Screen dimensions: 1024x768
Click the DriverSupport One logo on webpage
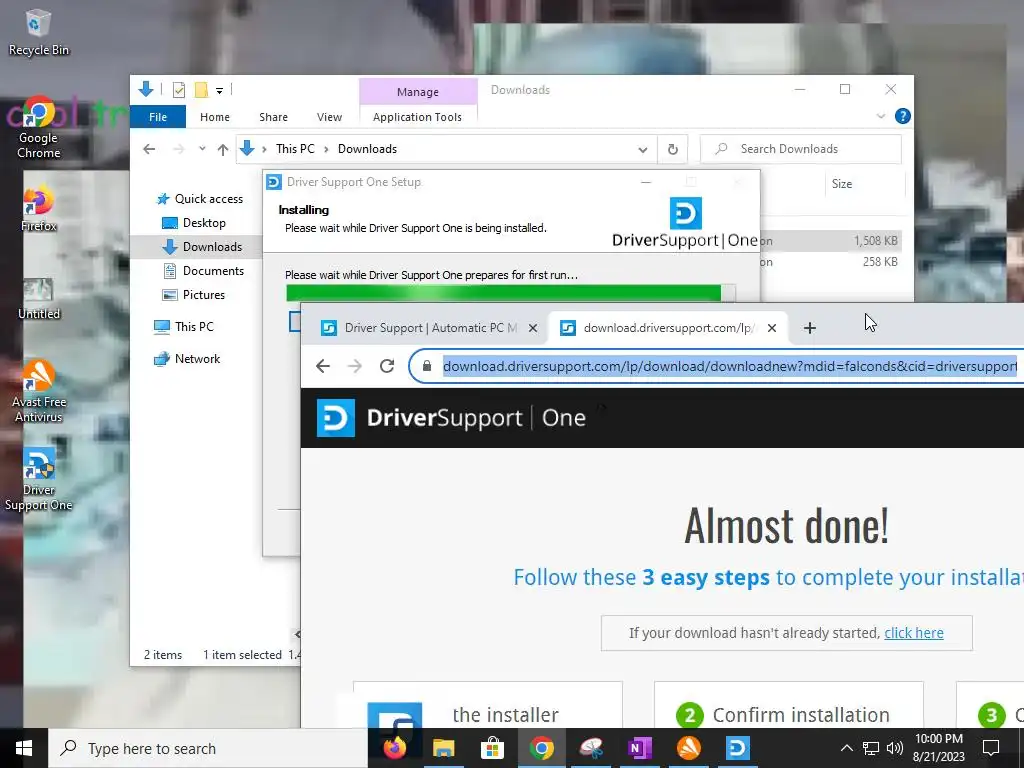(x=451, y=418)
